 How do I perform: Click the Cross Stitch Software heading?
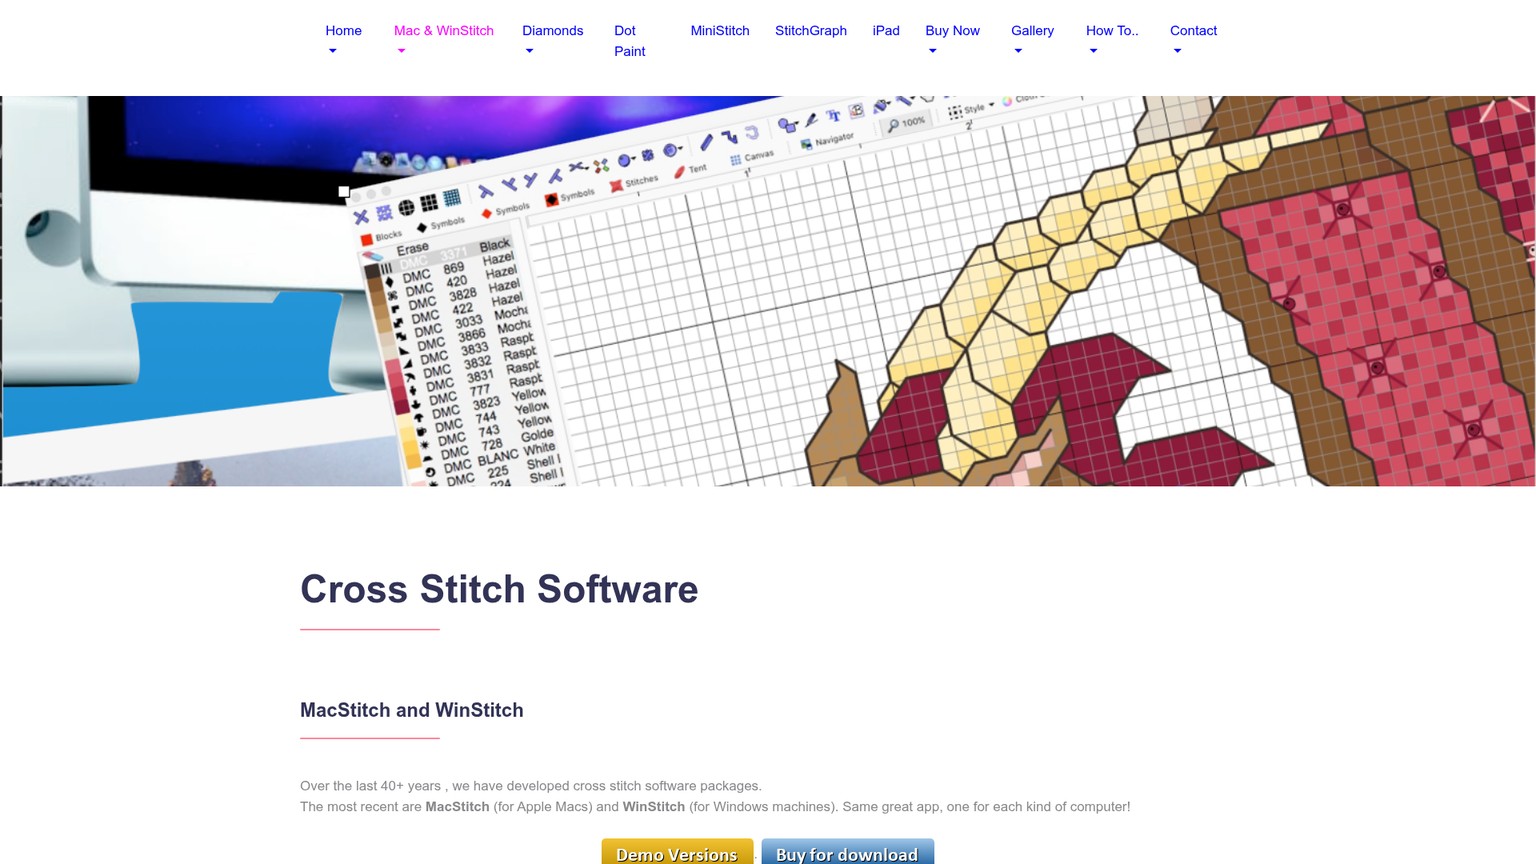(499, 589)
